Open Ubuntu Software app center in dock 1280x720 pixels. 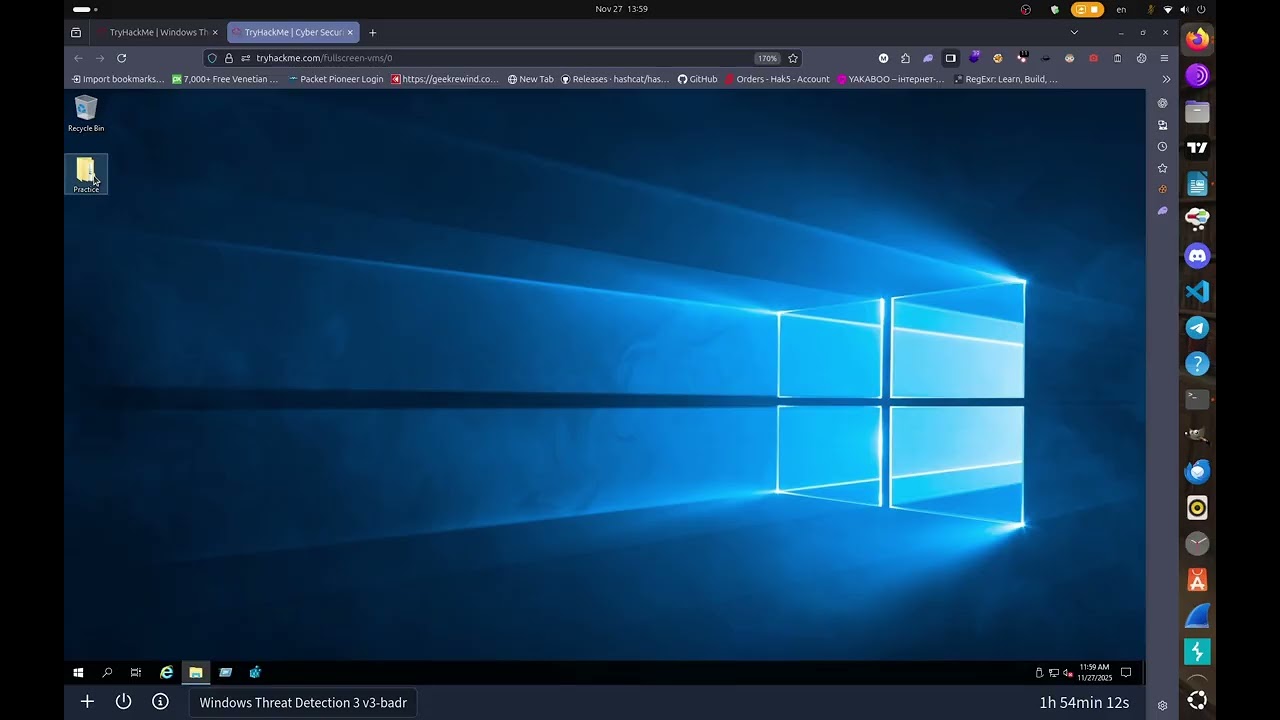click(x=1197, y=580)
